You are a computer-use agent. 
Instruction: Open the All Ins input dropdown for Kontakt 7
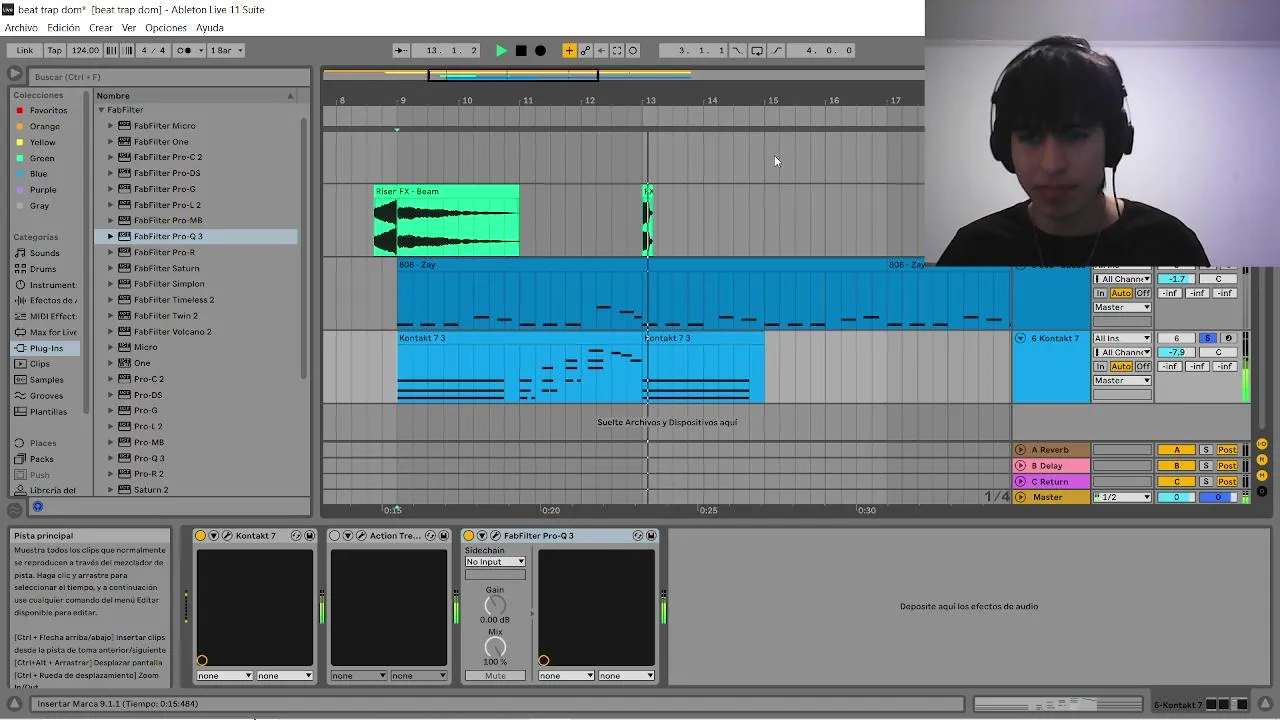pos(1122,338)
